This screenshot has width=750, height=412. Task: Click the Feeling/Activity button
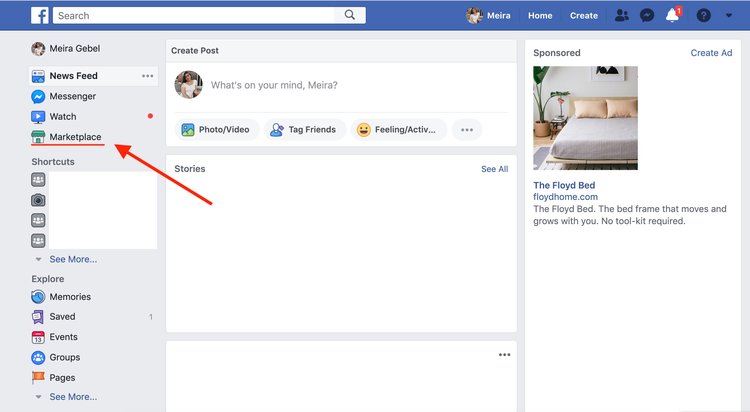398,130
